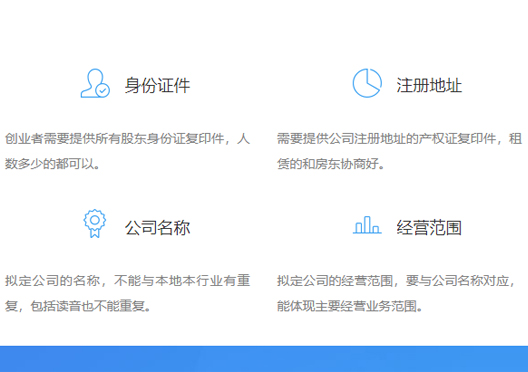Select the 公司名称 heading
The image size is (528, 372).
[157, 228]
